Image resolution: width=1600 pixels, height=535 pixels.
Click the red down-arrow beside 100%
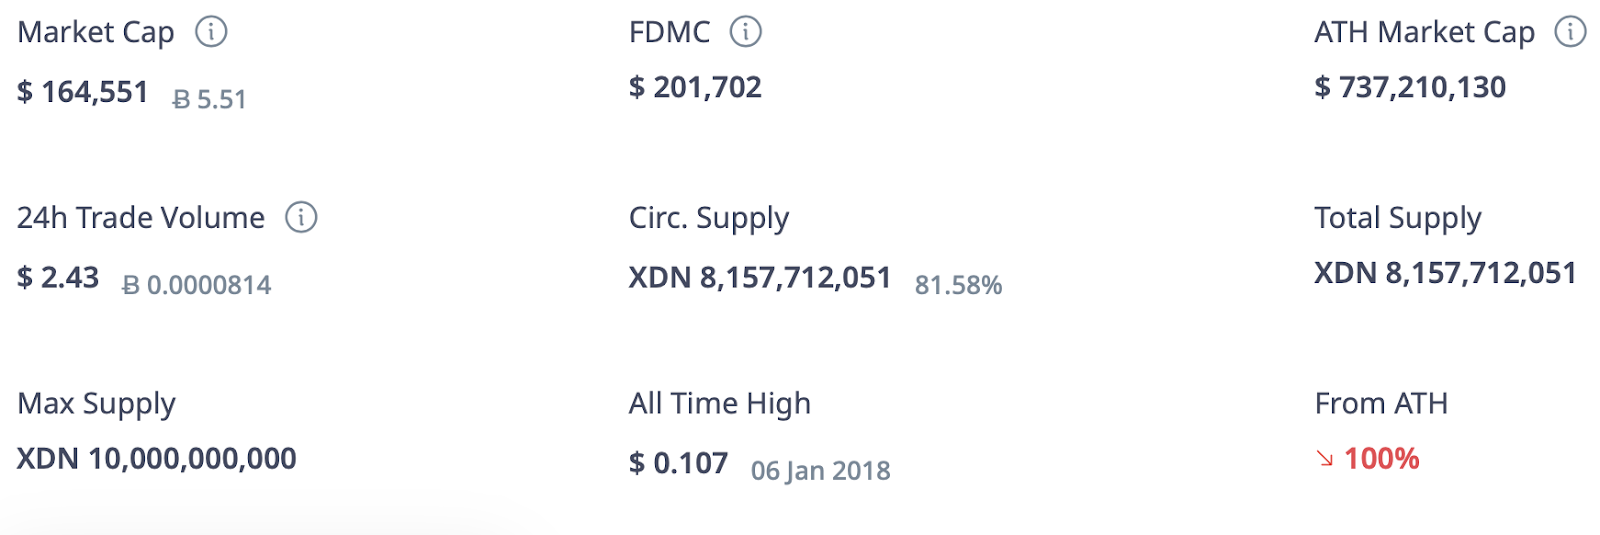(1325, 459)
